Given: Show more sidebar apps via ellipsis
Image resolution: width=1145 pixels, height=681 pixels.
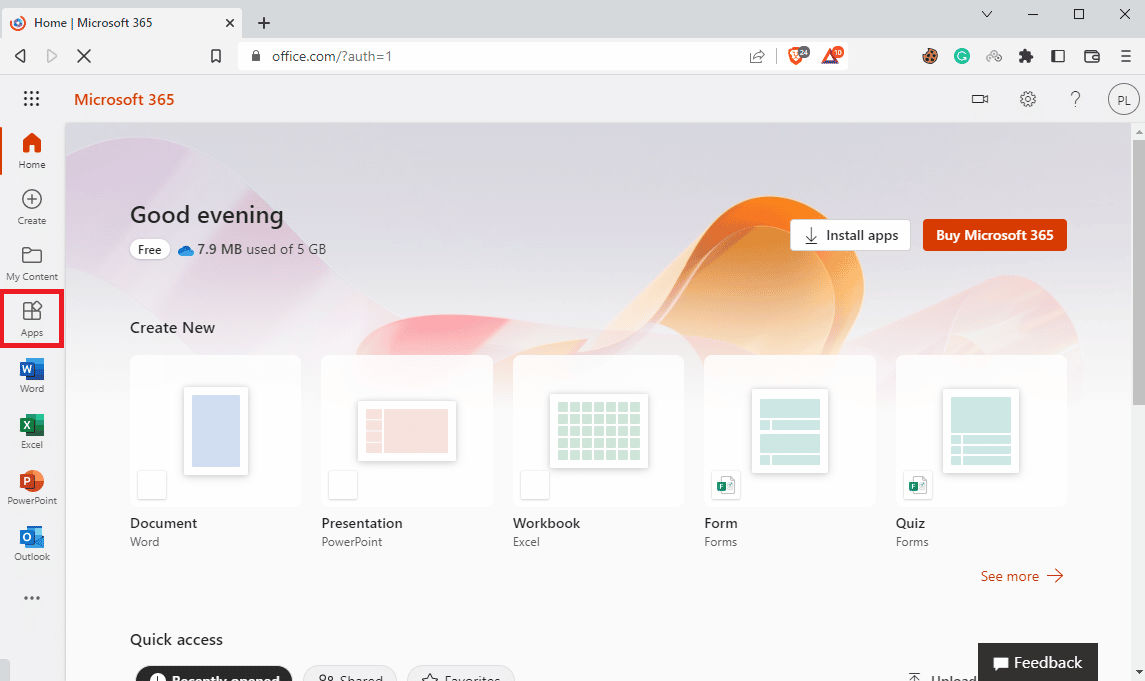Looking at the screenshot, I should click(32, 598).
